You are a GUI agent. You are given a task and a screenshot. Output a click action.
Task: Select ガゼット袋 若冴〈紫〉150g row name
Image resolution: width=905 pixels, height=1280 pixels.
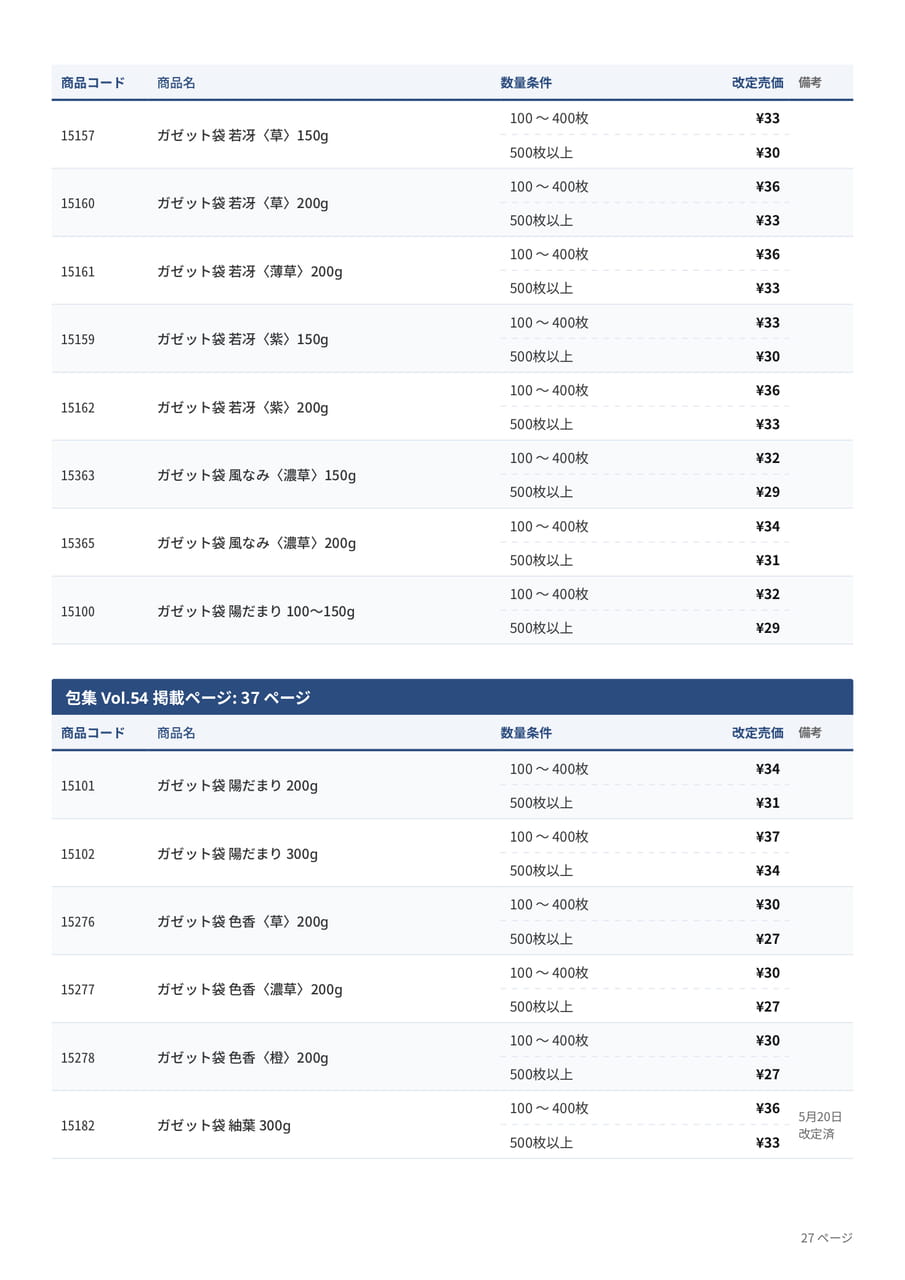click(x=242, y=339)
